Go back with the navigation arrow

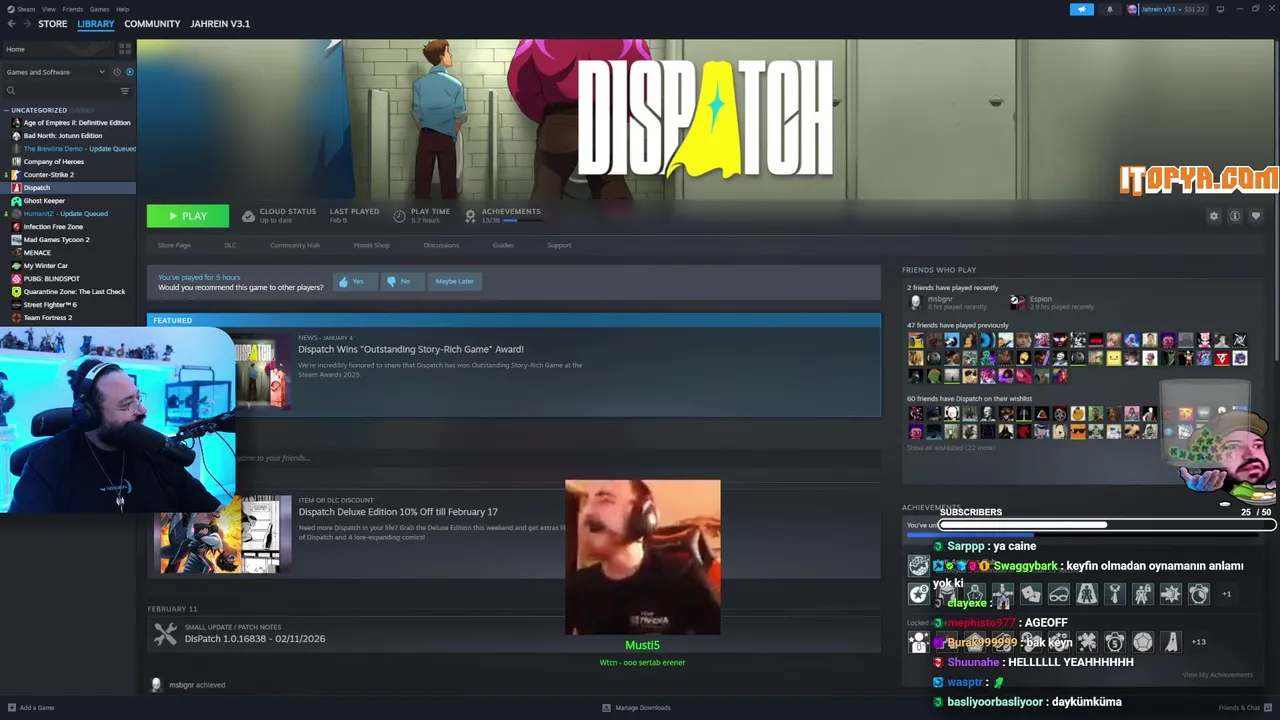coord(11,23)
